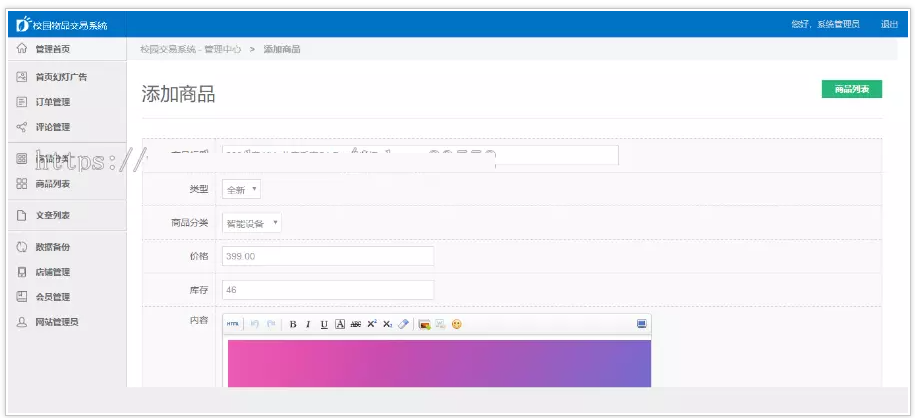This screenshot has width=915, height=418.
Task: Click the 类型 field label
Action: point(199,189)
